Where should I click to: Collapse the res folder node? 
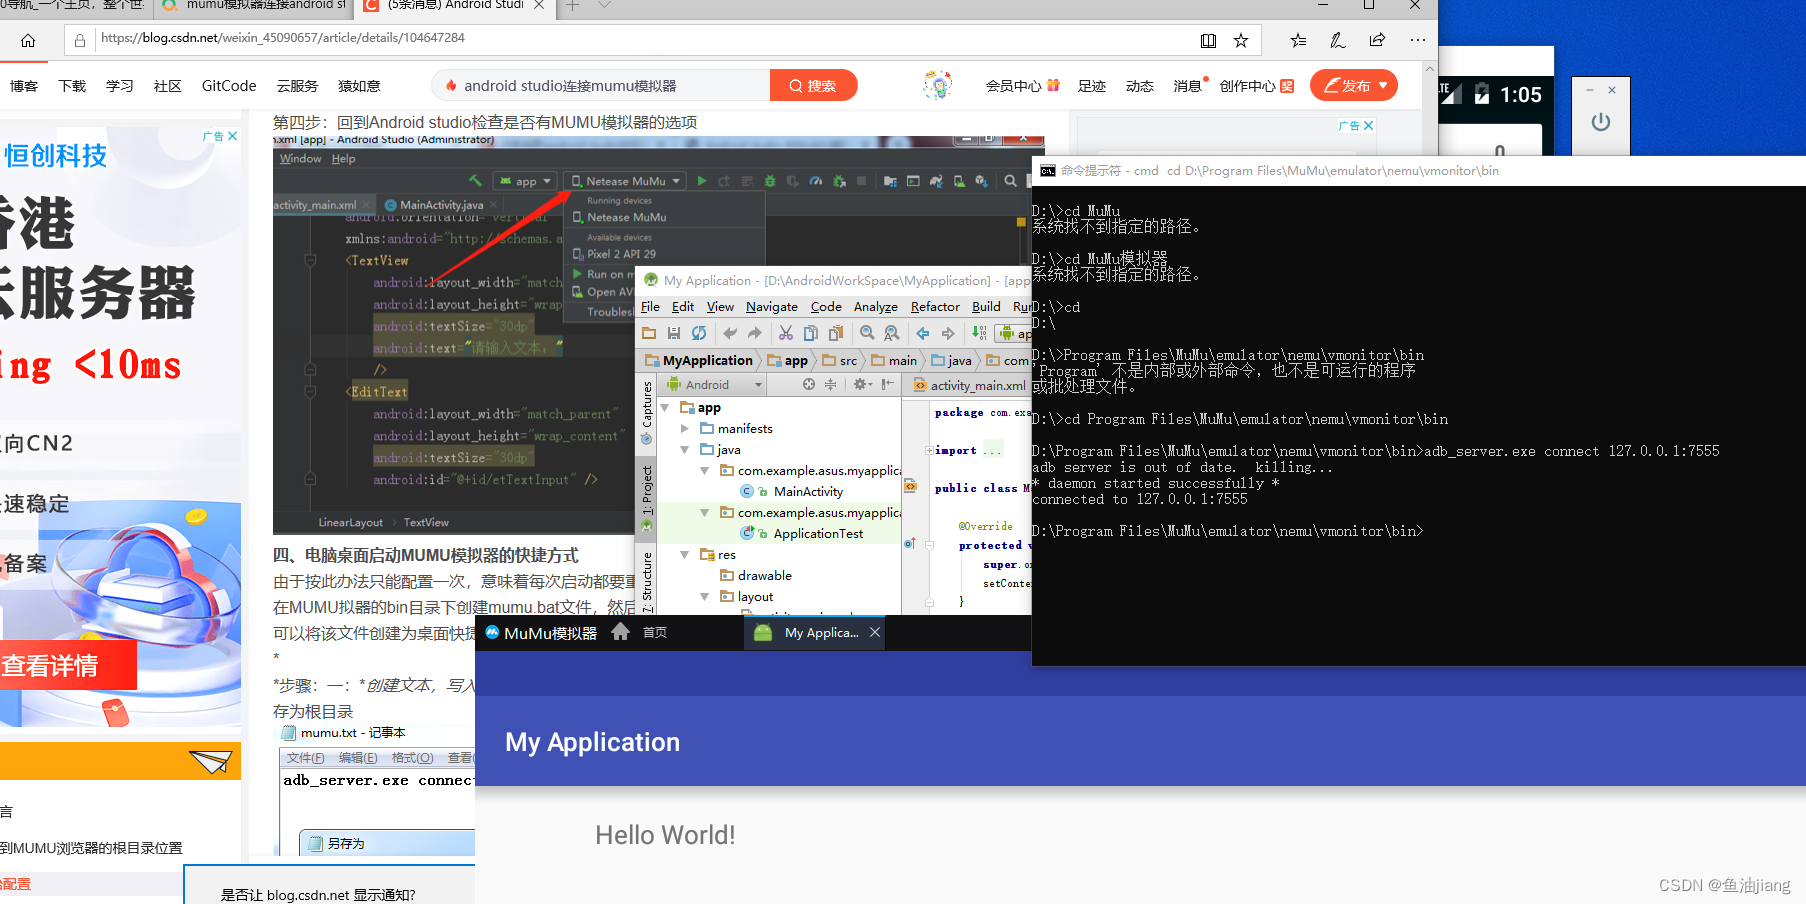click(x=685, y=555)
